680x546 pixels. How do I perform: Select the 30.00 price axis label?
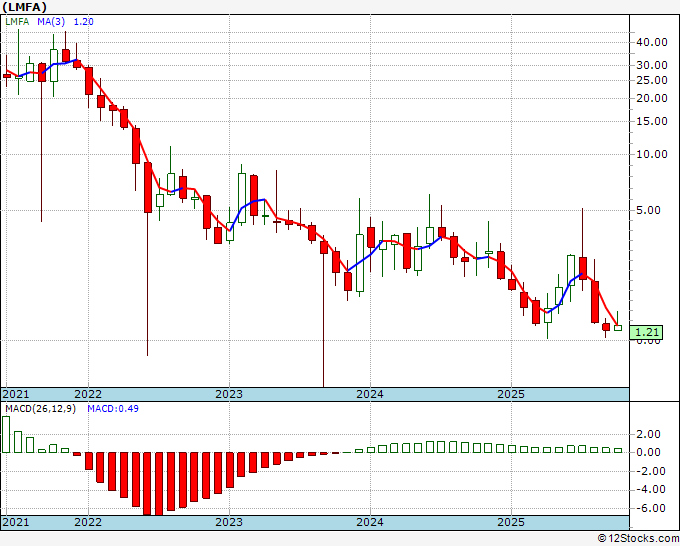click(652, 65)
